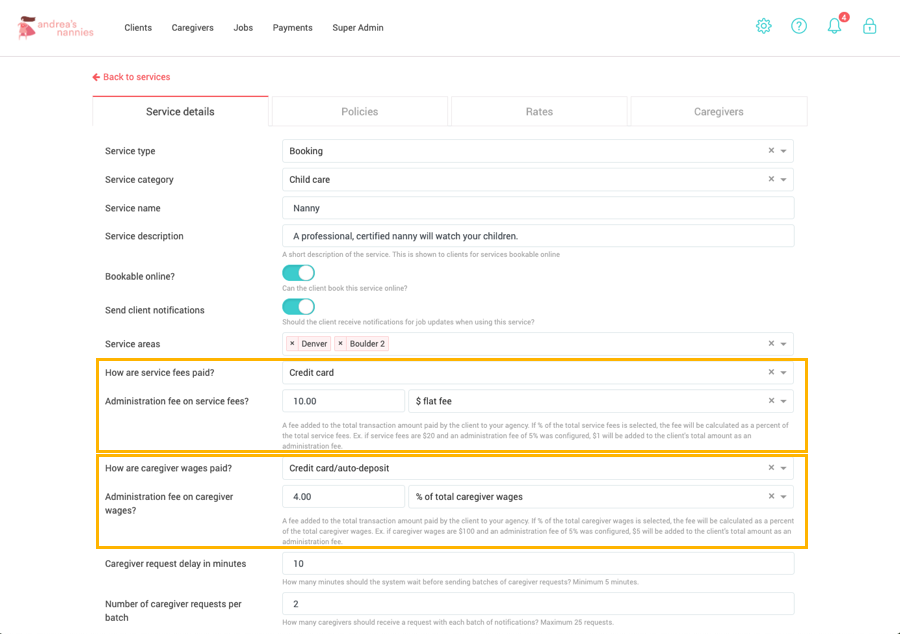Expand % of total caregiver wages dropdown
Image resolution: width=900 pixels, height=634 pixels.
point(783,497)
